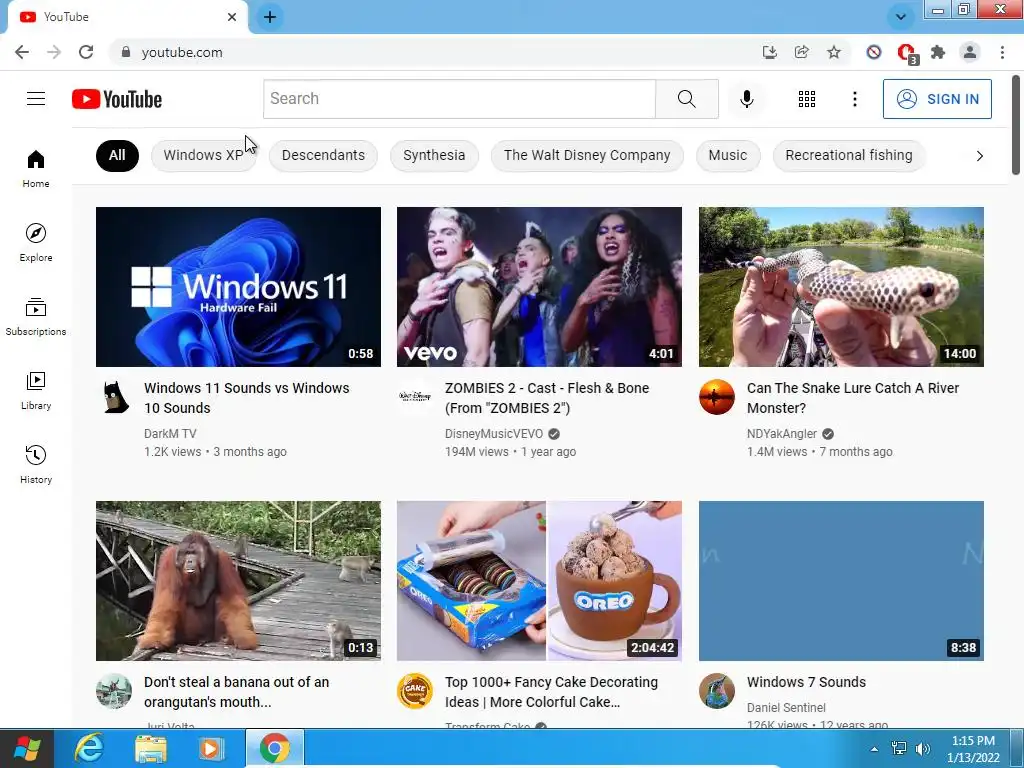Click the install/download icon in address bar
1024x768 pixels.
[x=770, y=52]
